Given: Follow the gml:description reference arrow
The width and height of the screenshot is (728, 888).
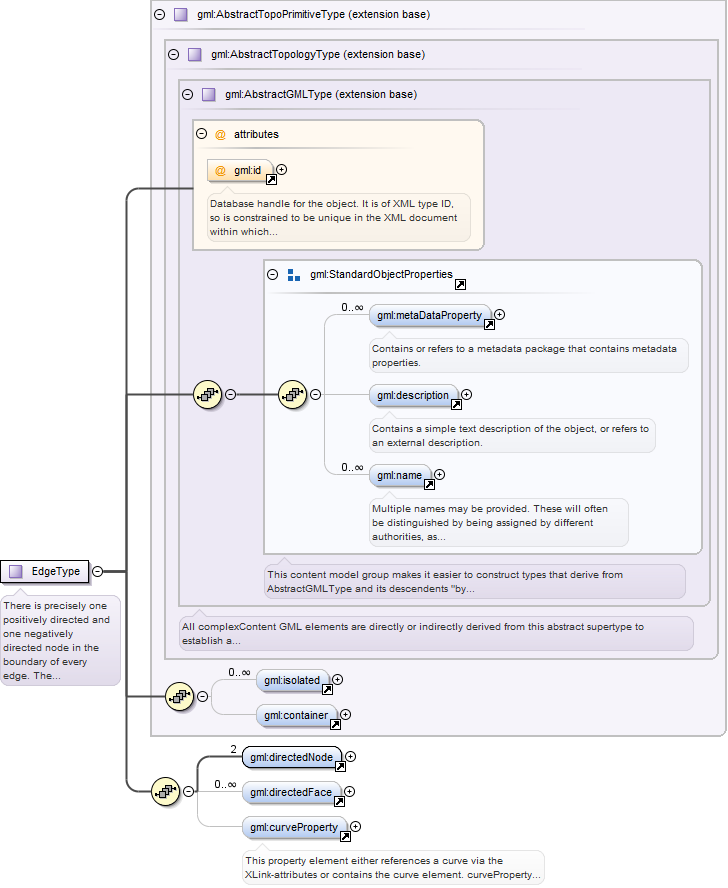Looking at the screenshot, I should coord(456,404).
